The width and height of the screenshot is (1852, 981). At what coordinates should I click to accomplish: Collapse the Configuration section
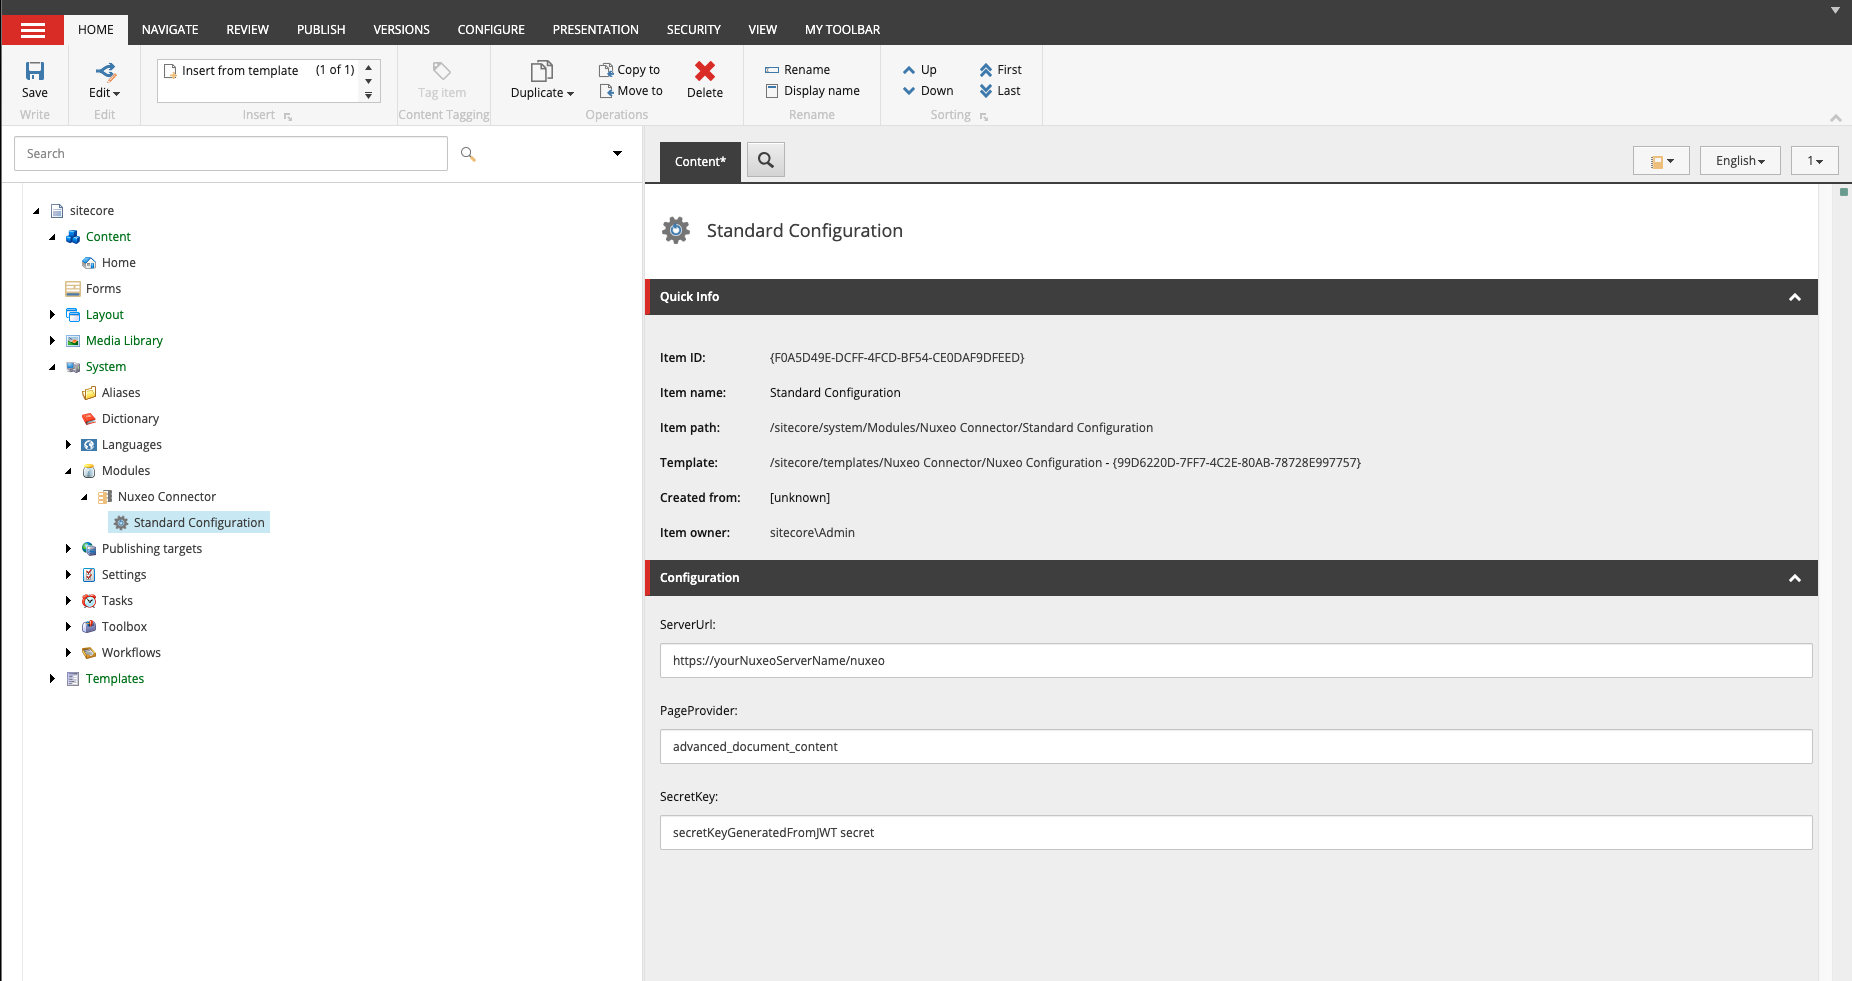[x=1795, y=578]
